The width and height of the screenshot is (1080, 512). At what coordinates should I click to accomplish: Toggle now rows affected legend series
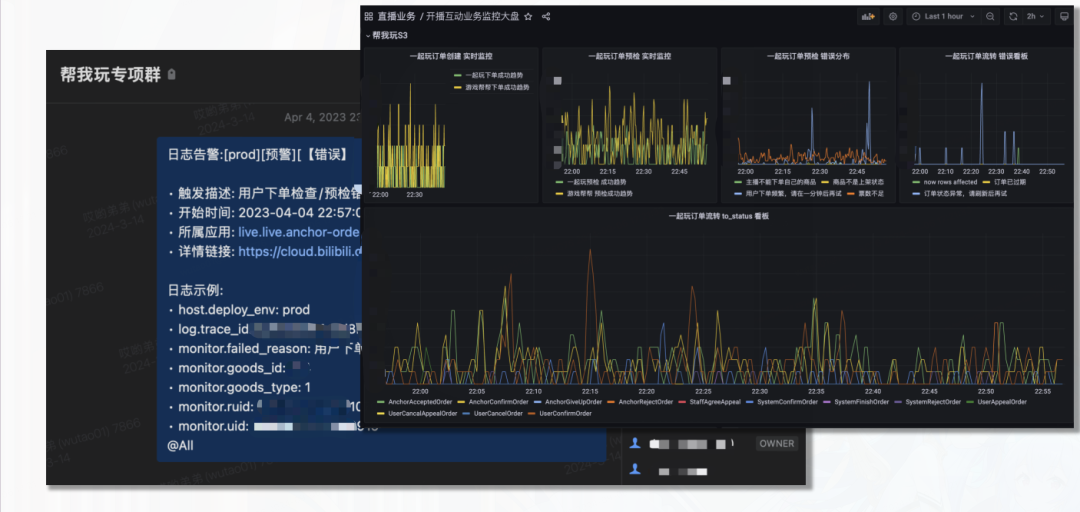[944, 182]
